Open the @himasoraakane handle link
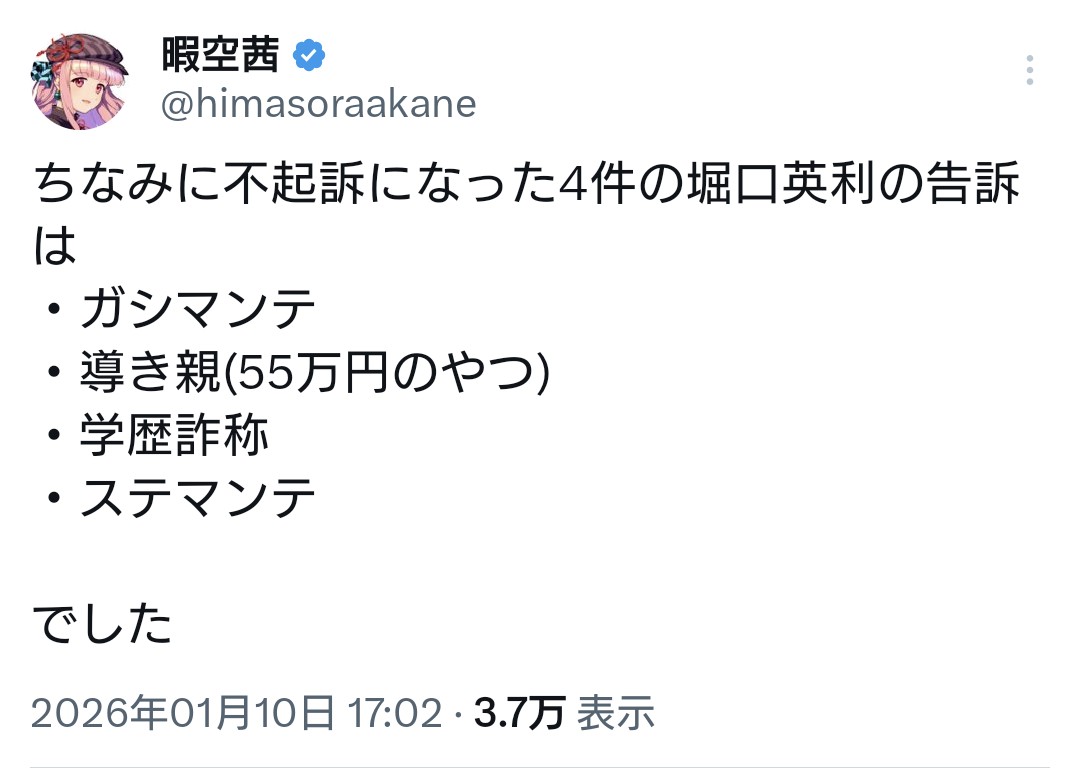The height and width of the screenshot is (775, 1080). click(x=318, y=104)
